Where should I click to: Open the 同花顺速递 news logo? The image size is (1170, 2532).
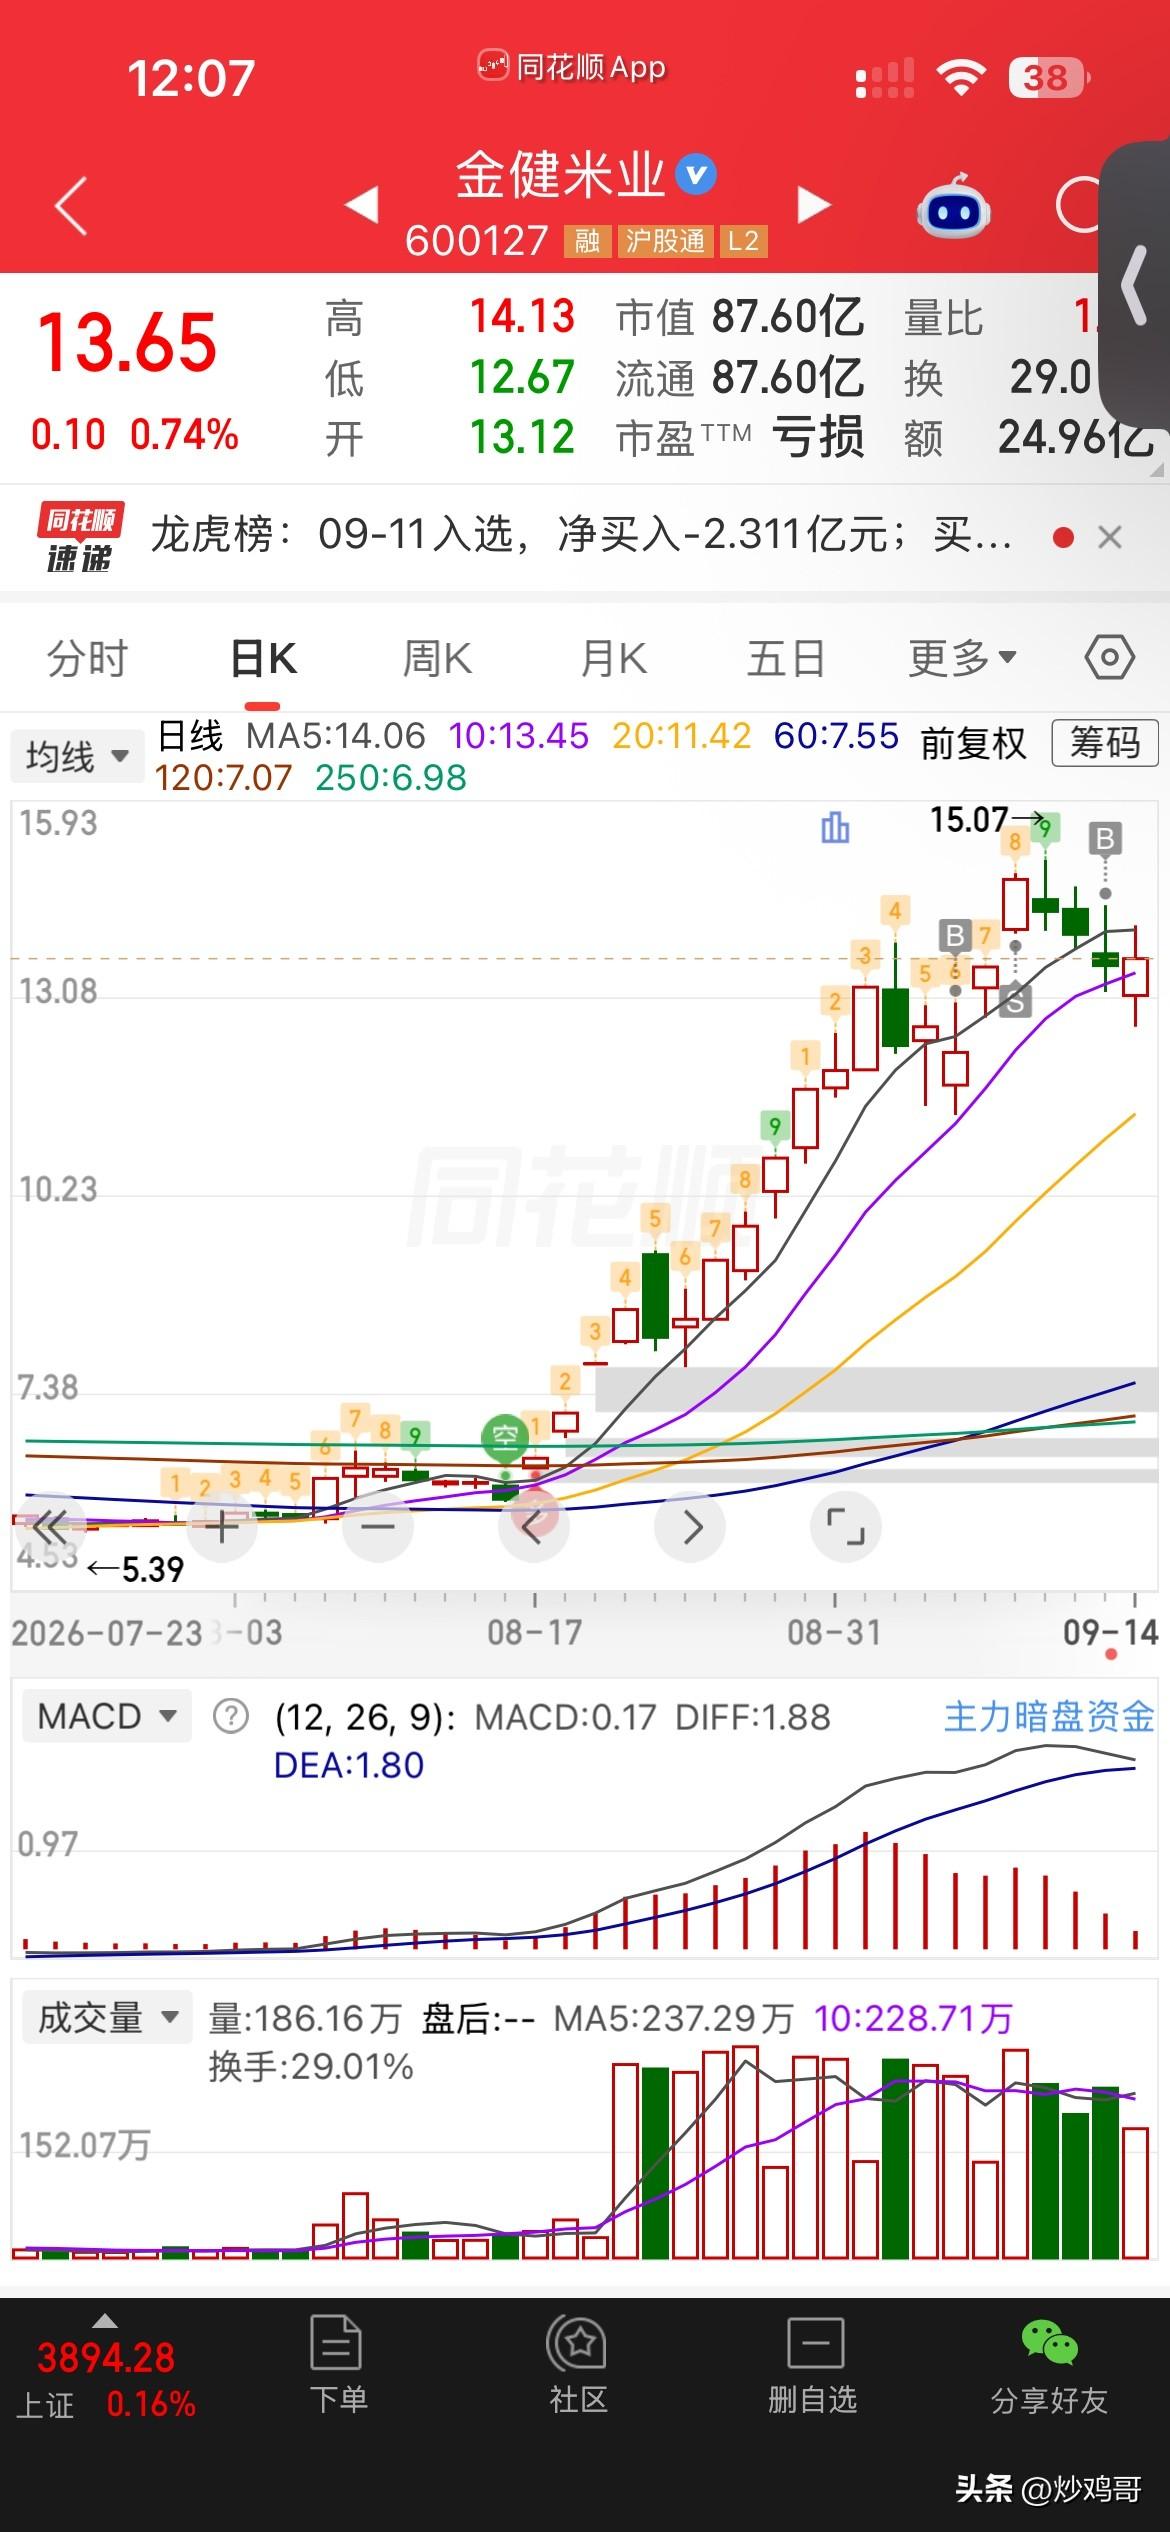(x=81, y=538)
